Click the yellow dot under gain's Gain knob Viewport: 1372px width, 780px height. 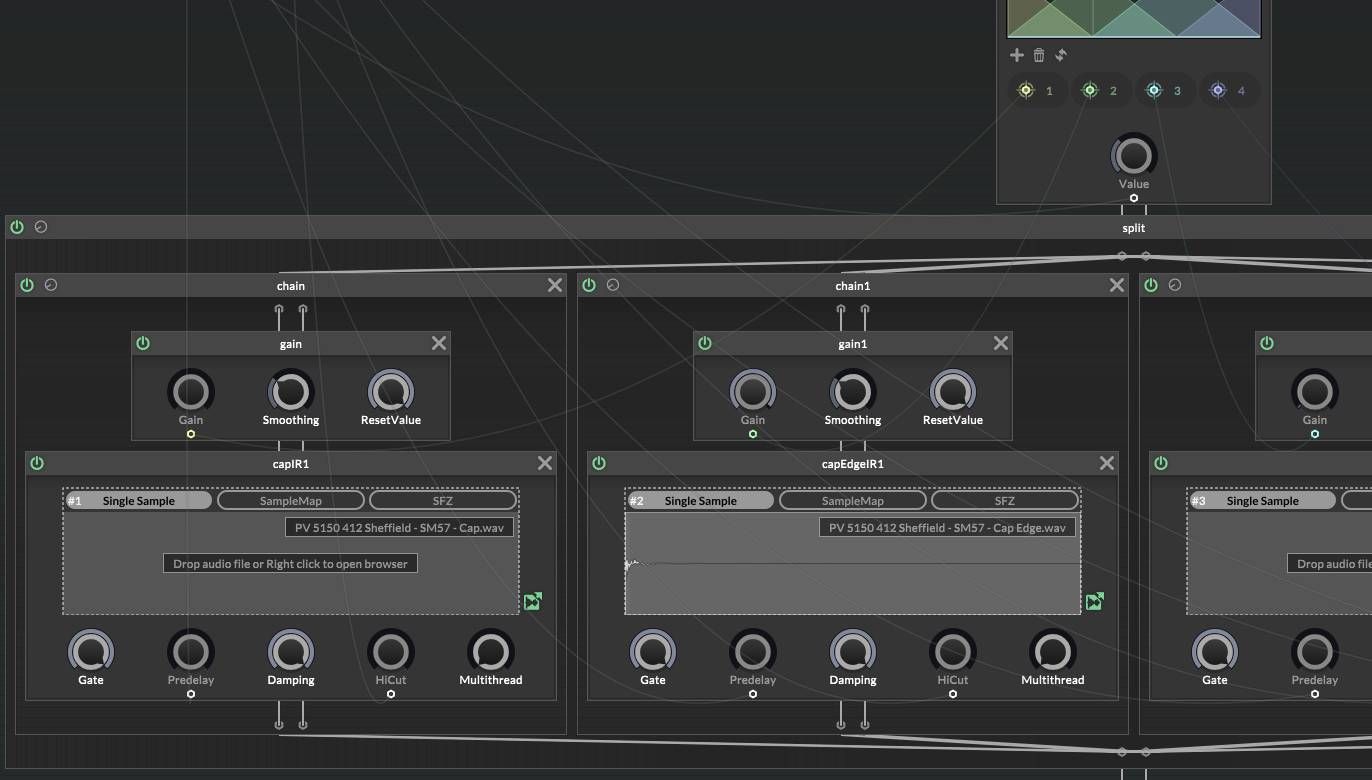191,434
